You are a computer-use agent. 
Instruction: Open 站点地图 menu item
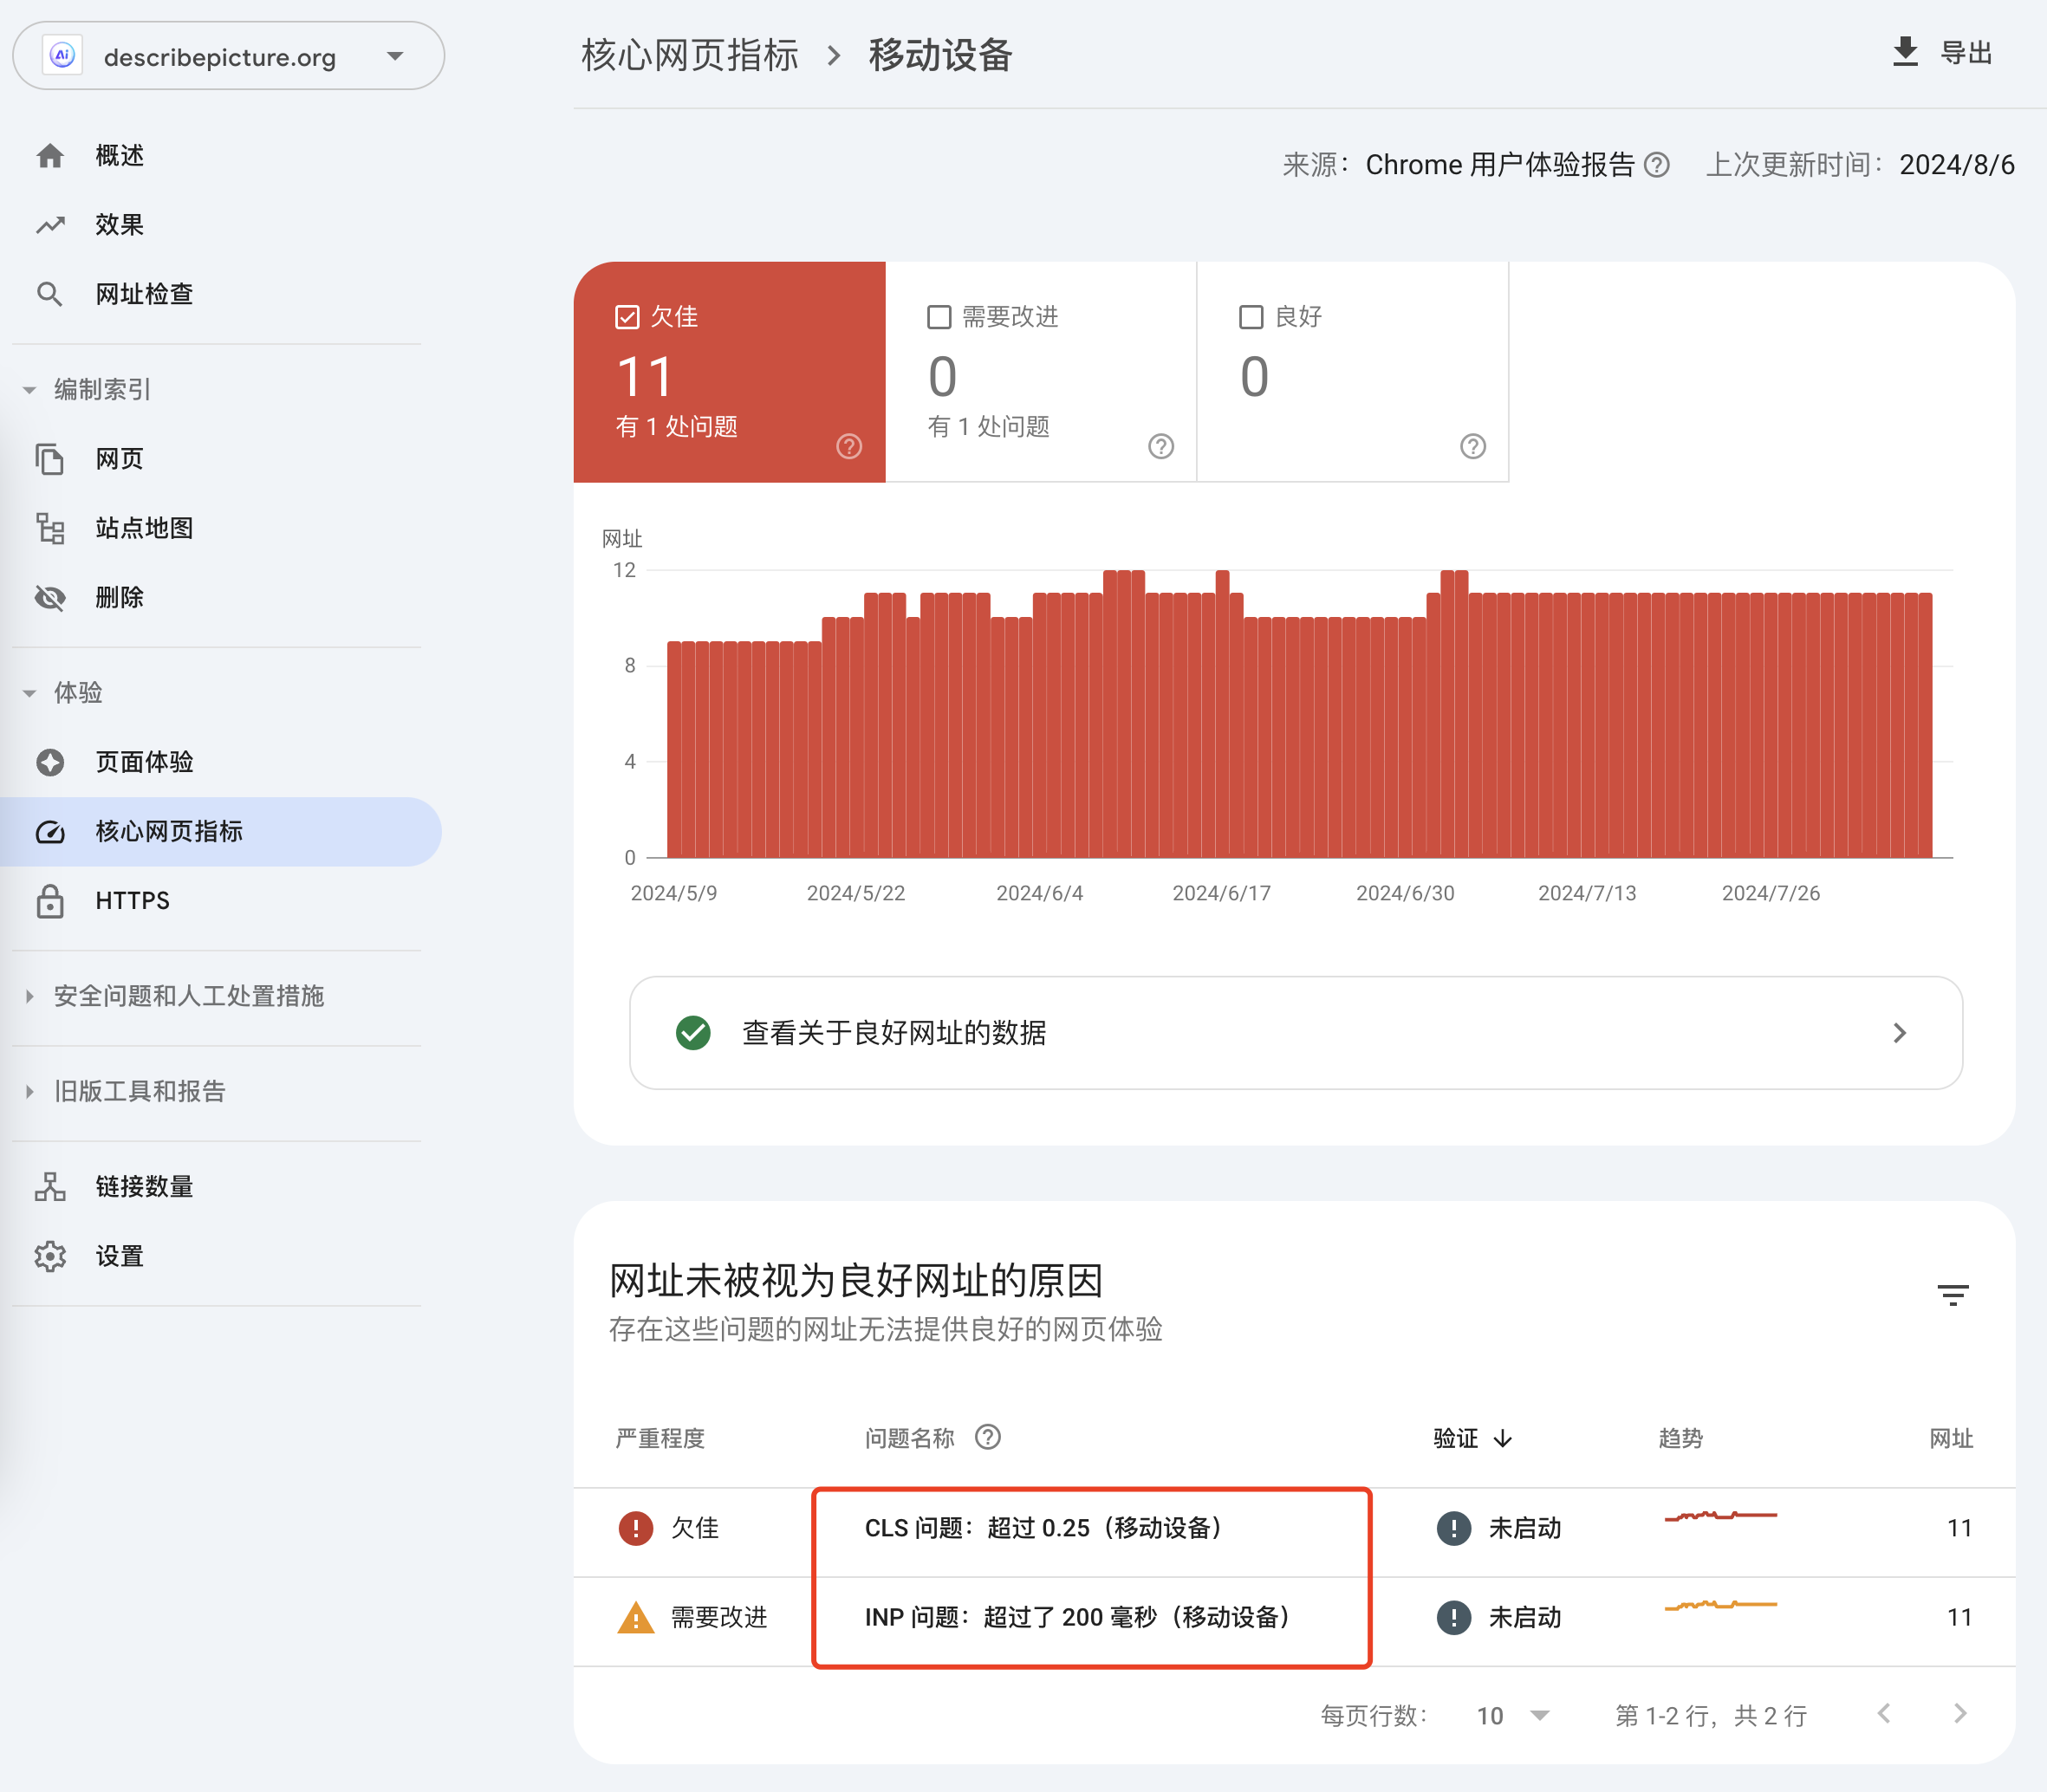[220, 528]
